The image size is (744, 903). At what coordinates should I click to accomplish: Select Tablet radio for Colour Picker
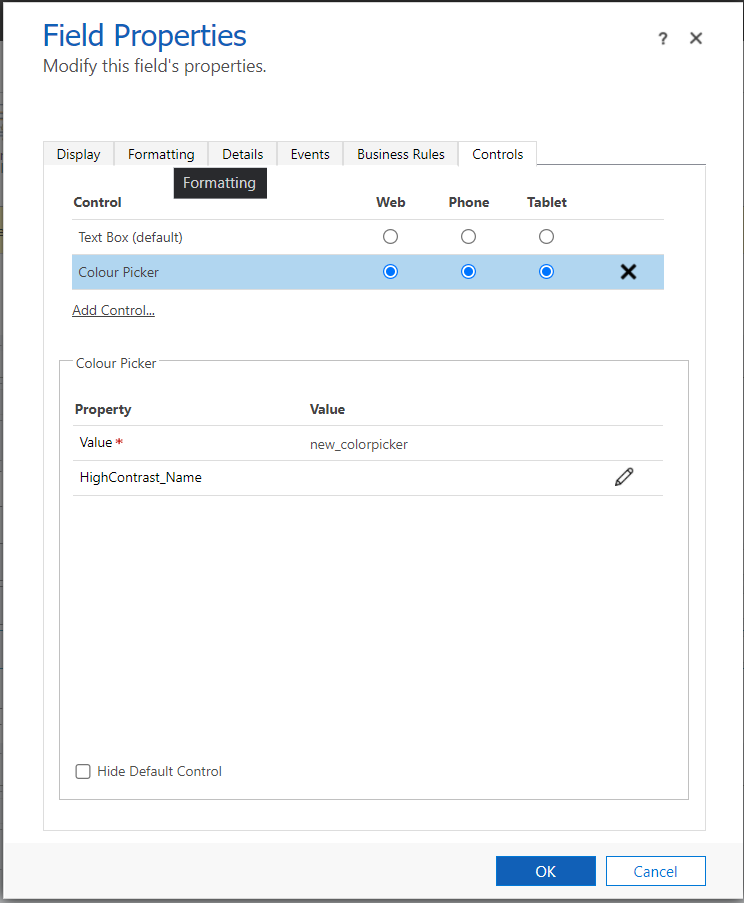pos(546,272)
